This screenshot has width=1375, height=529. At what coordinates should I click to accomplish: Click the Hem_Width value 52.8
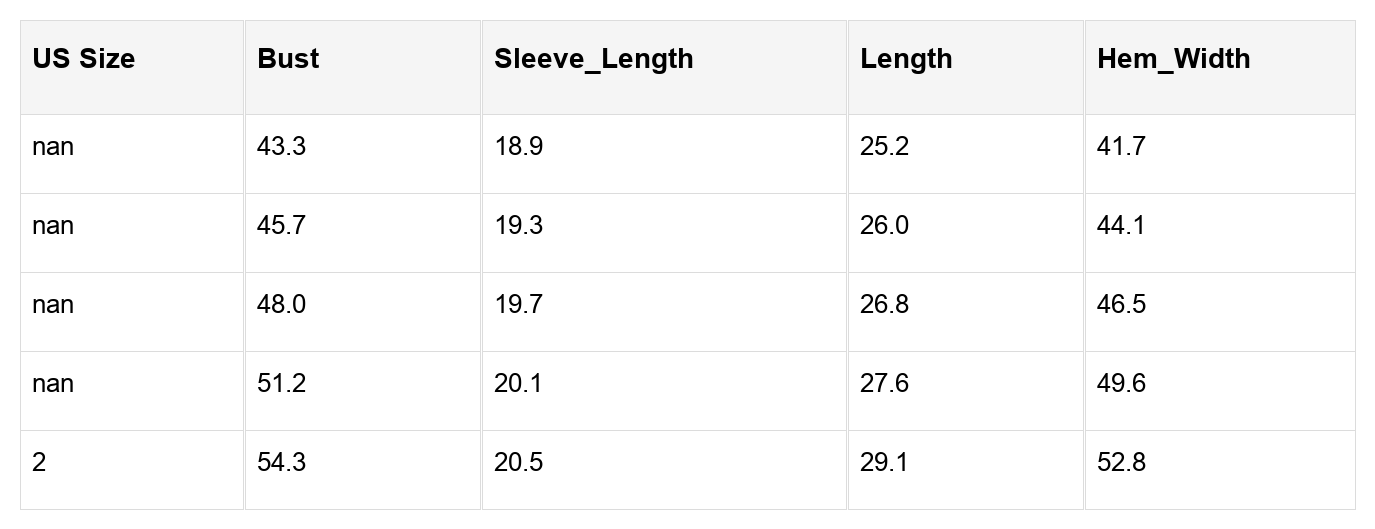(x=1121, y=463)
